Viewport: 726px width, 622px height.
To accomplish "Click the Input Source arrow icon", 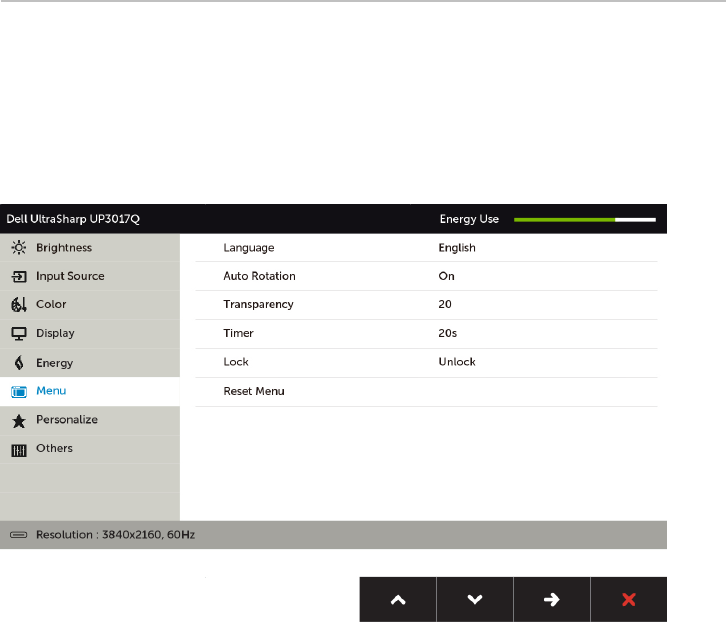I will 19,277.
